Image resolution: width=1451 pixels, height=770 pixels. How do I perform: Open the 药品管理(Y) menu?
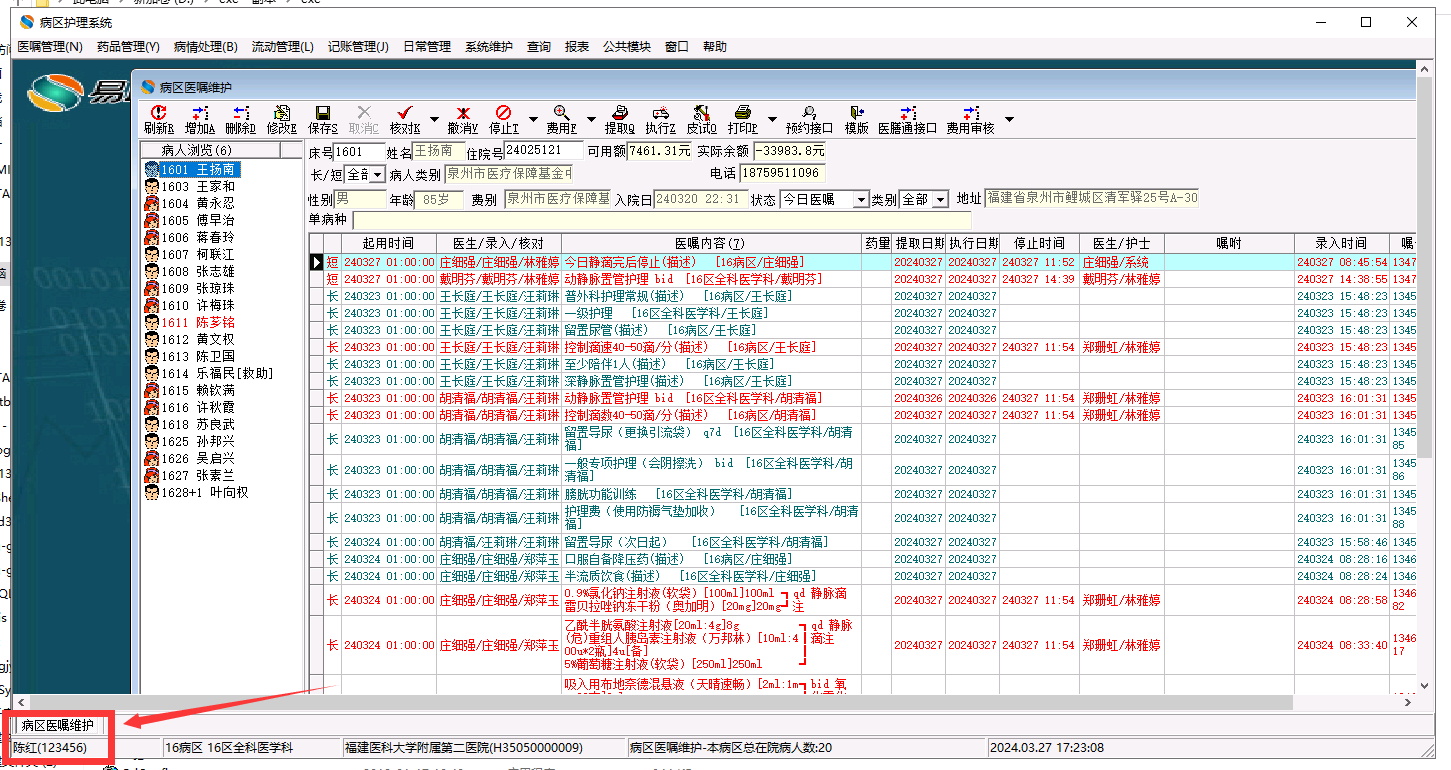128,47
